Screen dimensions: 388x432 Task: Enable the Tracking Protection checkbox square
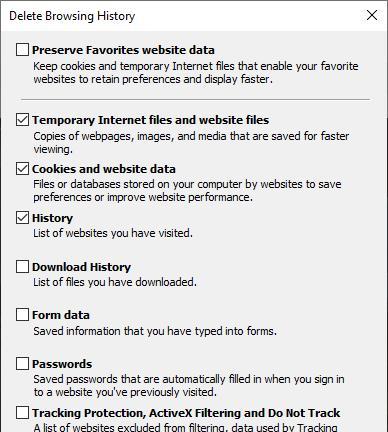pos(22,413)
